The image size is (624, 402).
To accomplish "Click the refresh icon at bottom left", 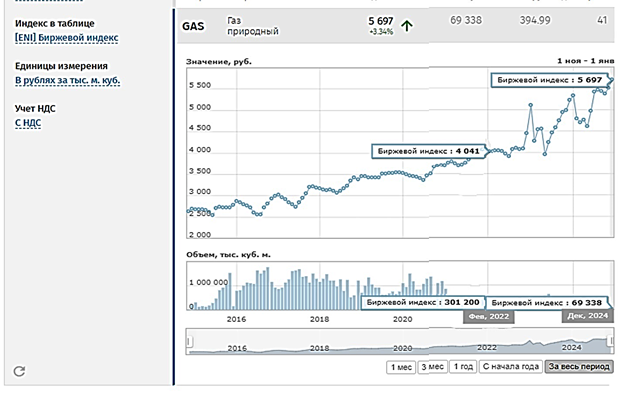I will (18, 371).
